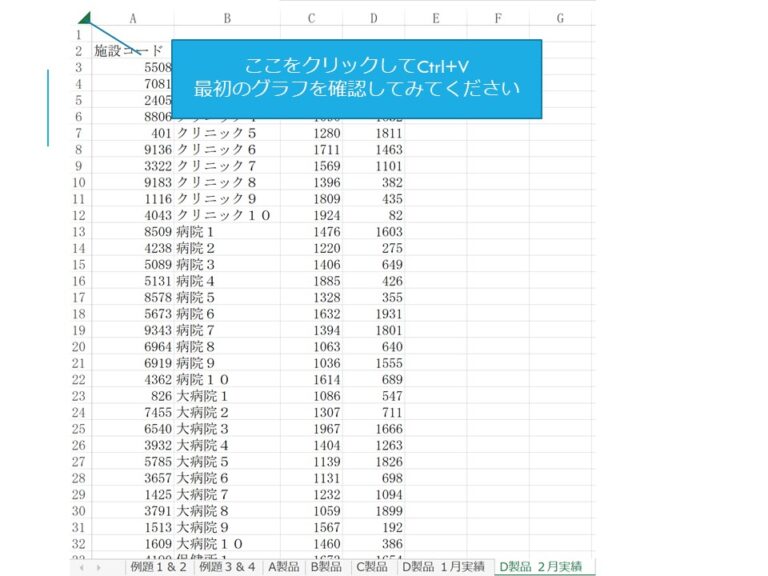The width and height of the screenshot is (768, 576).
Task: Select the cell containing 401
Action: point(133,133)
